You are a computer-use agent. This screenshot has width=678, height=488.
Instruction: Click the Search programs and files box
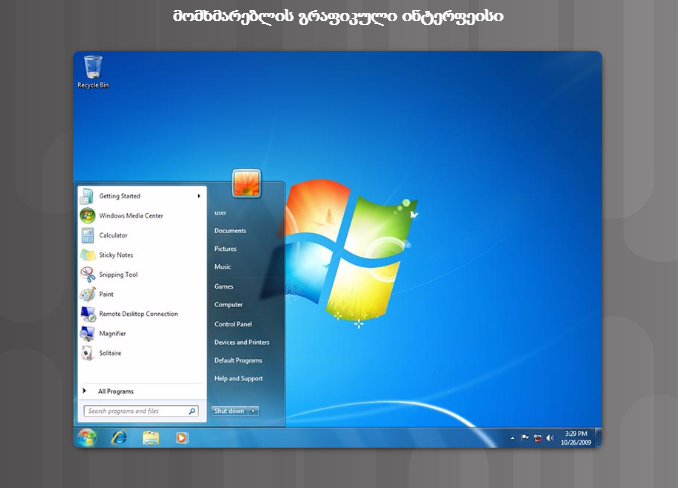[135, 411]
